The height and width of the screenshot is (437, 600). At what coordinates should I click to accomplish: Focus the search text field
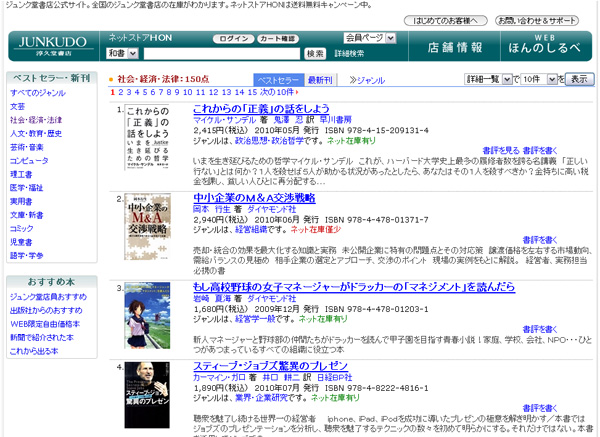coord(222,54)
